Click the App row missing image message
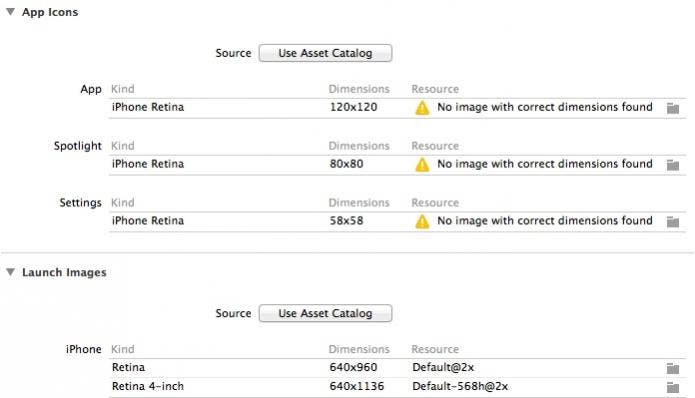 click(545, 107)
